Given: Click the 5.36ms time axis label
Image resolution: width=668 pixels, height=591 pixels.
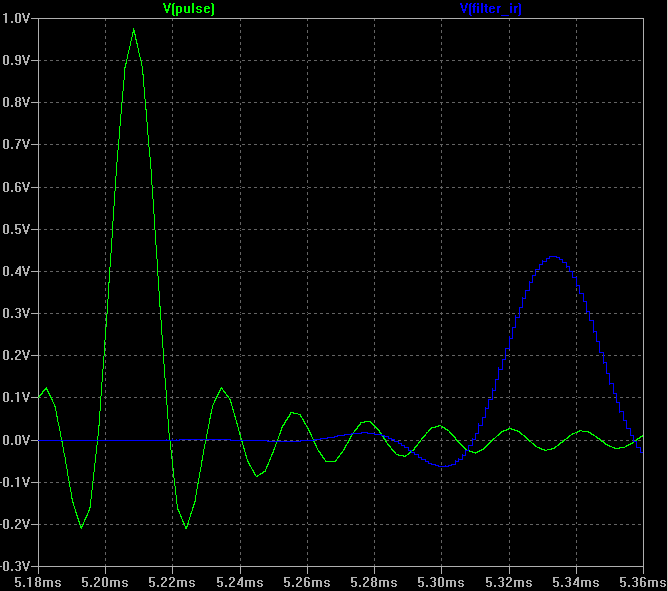Looking at the screenshot, I should click(x=643, y=582).
